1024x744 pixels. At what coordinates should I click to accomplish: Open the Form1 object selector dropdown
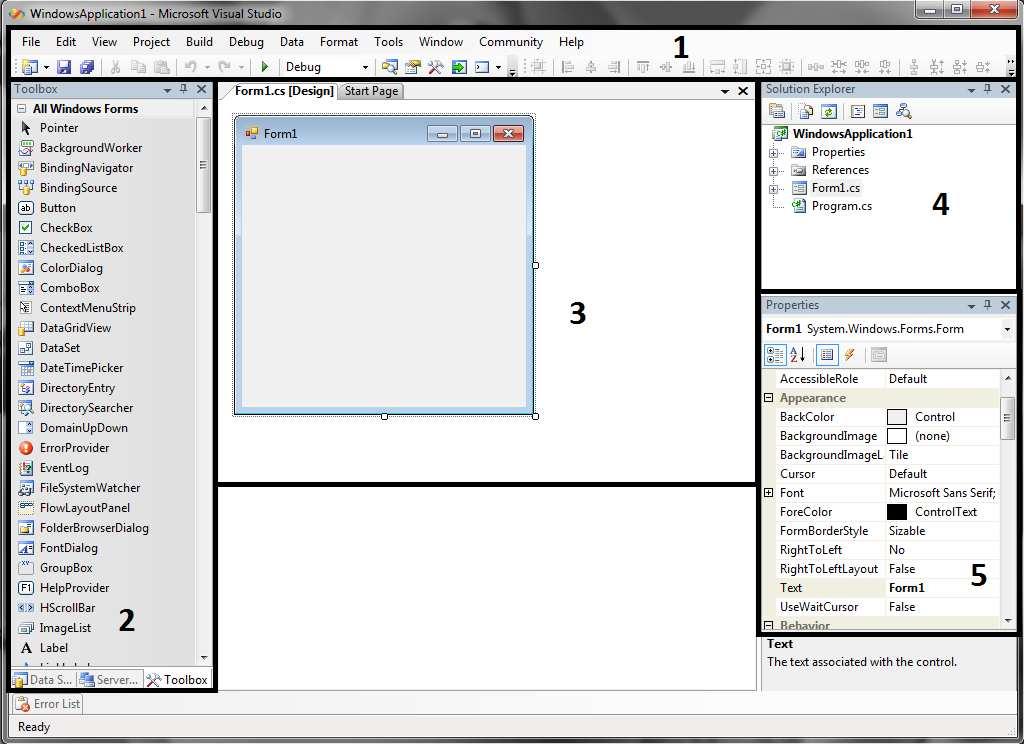1007,329
